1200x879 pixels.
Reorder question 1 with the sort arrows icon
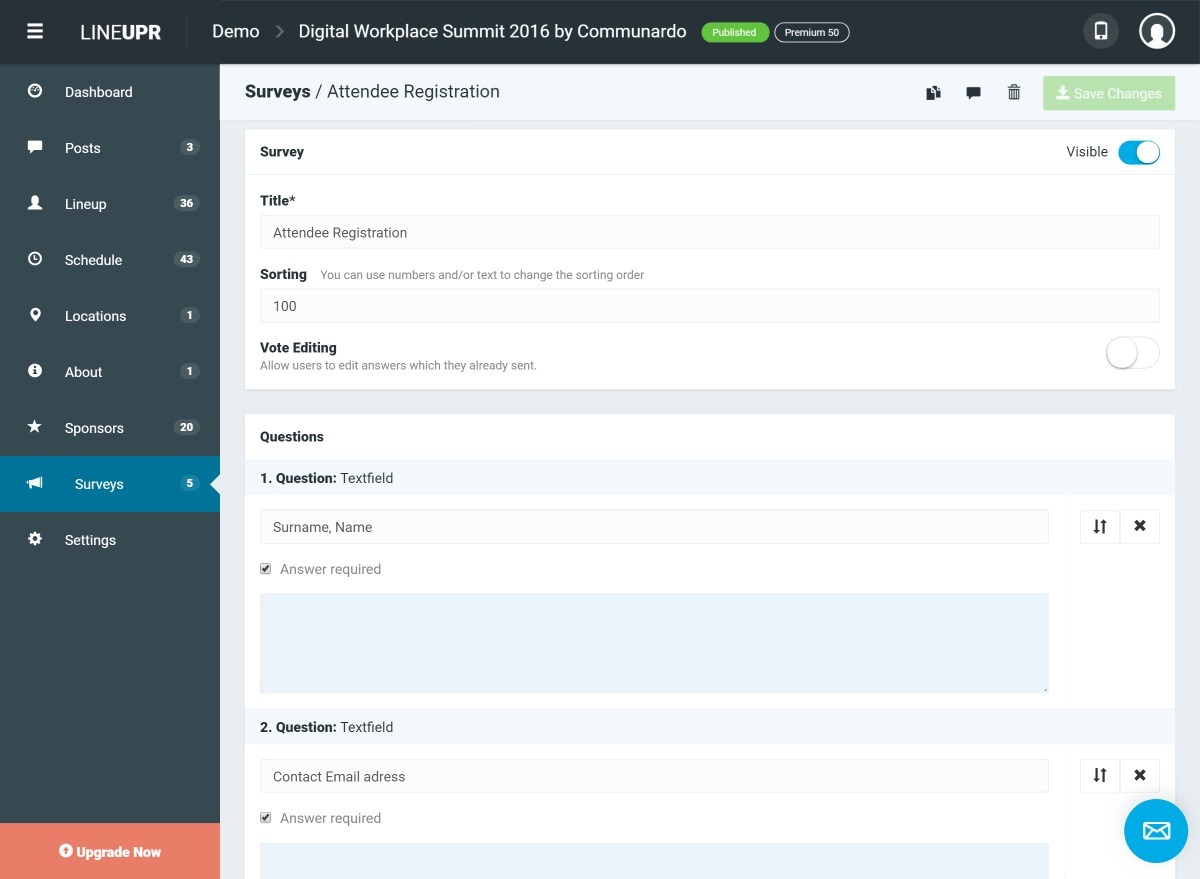tap(1100, 525)
